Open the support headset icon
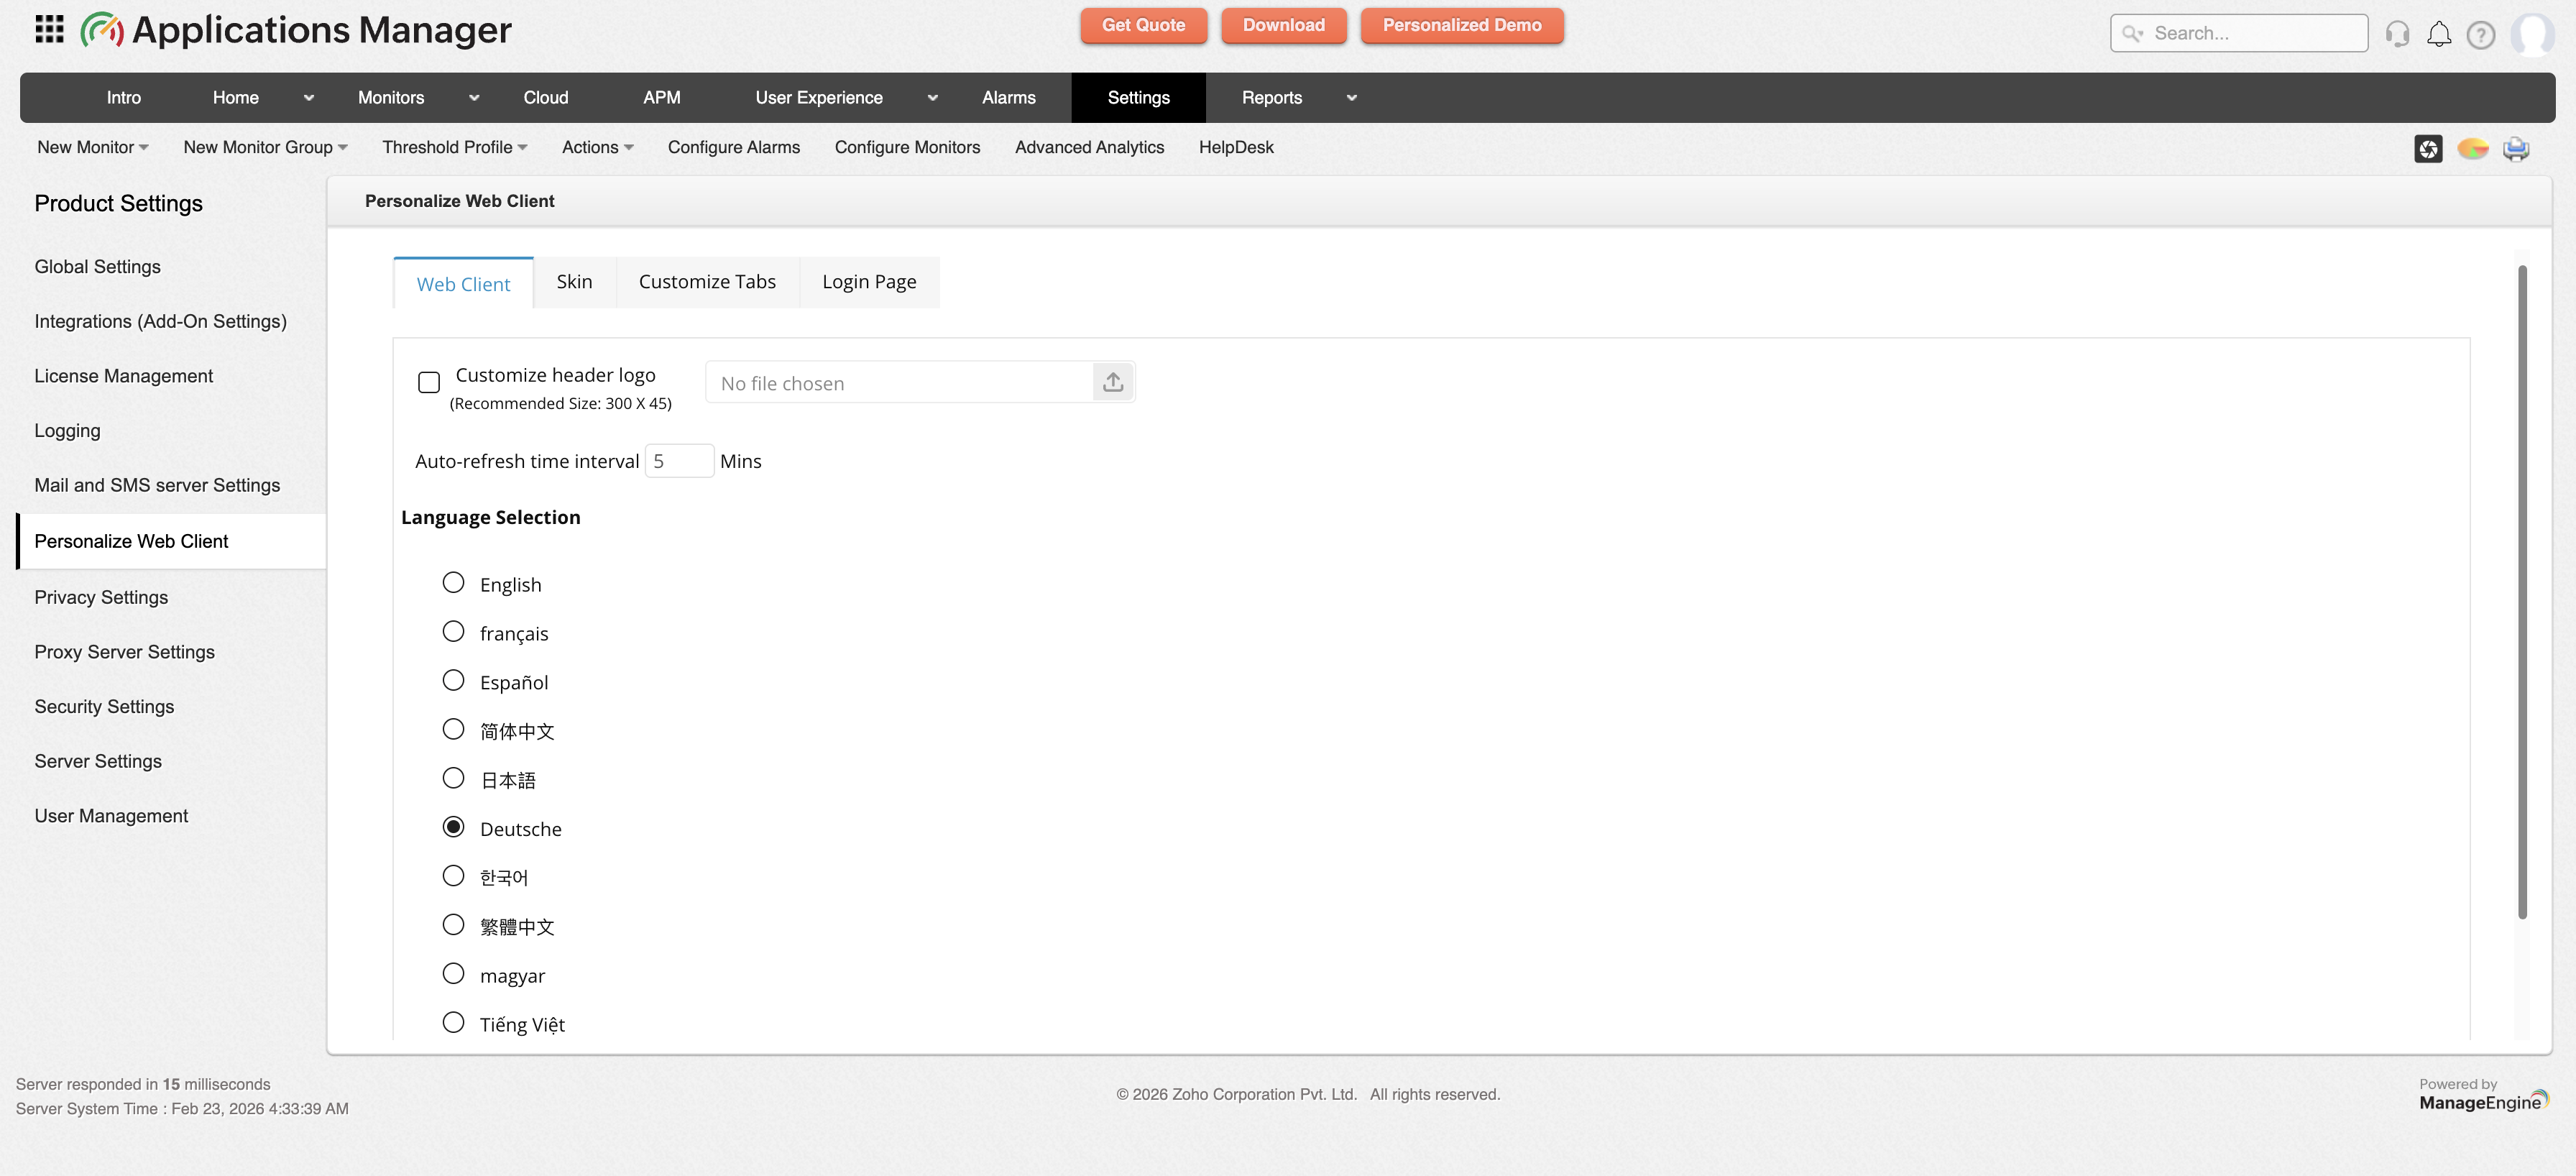The height and width of the screenshot is (1176, 2576). [x=2397, y=33]
